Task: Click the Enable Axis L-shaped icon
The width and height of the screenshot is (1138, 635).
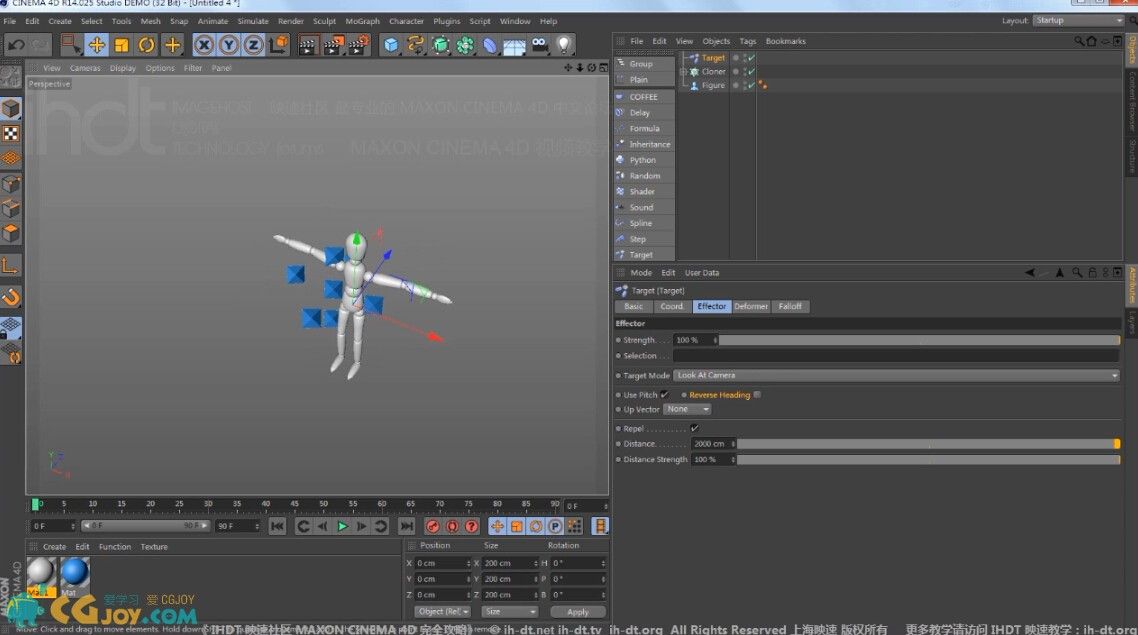Action: click(x=11, y=266)
